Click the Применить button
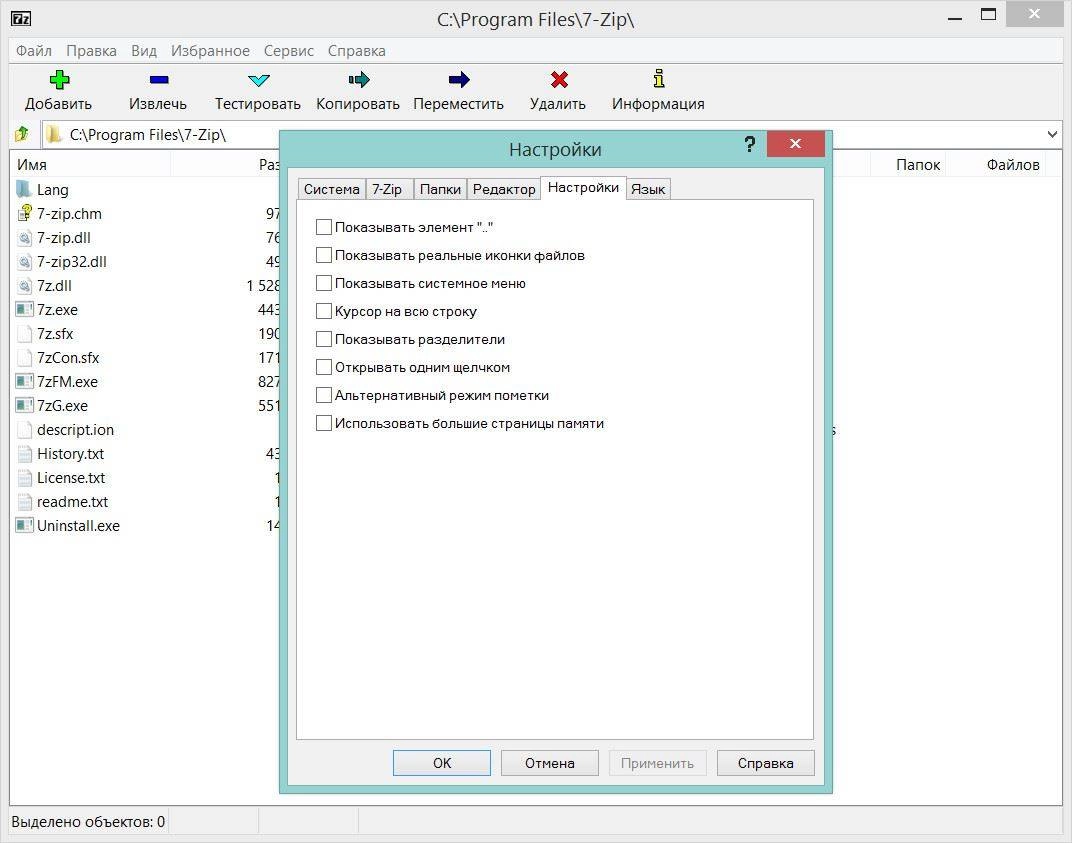Viewport: 1072px width, 843px height. pyautogui.click(x=658, y=763)
